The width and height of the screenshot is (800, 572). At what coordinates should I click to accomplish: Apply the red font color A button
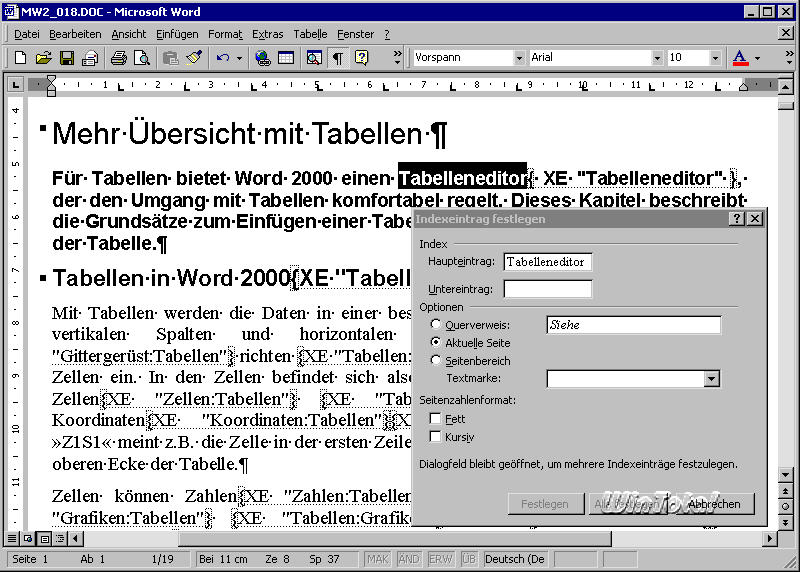tap(740, 58)
